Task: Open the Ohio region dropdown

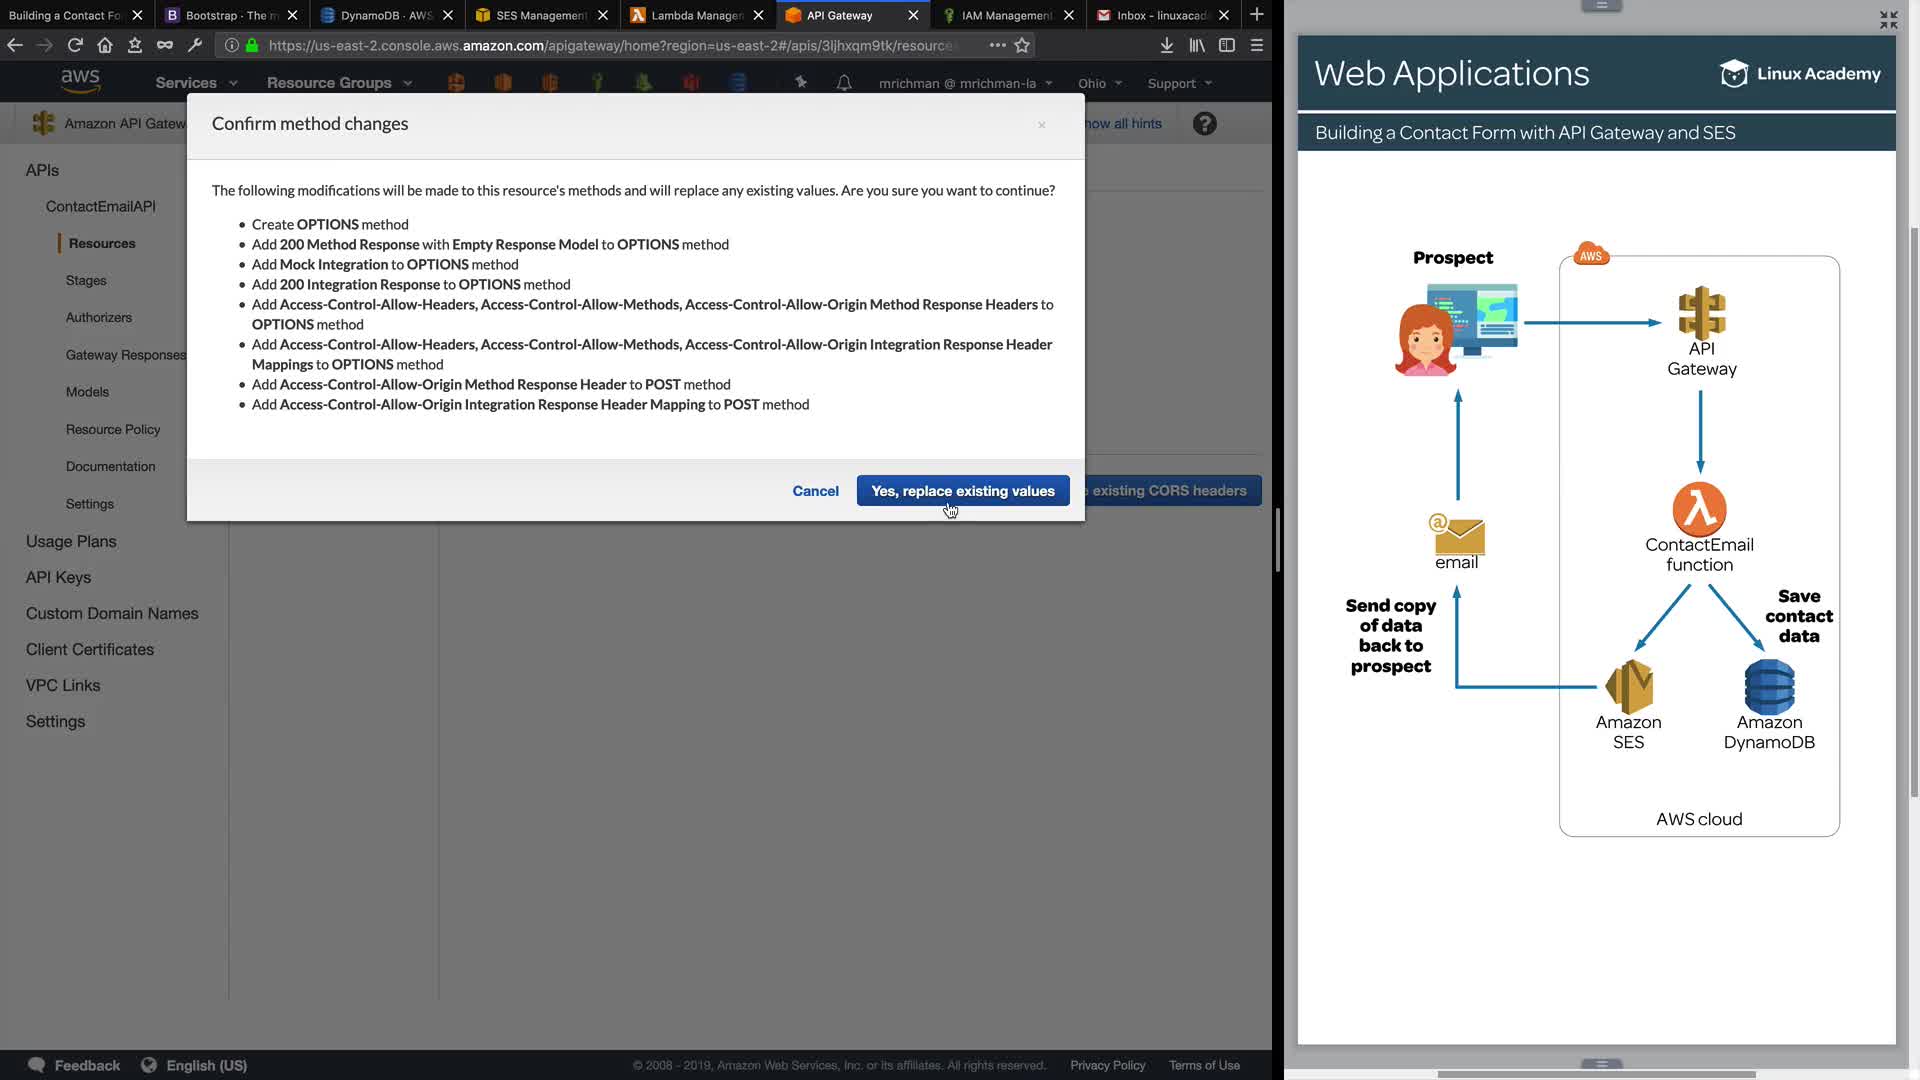Action: pos(1100,83)
